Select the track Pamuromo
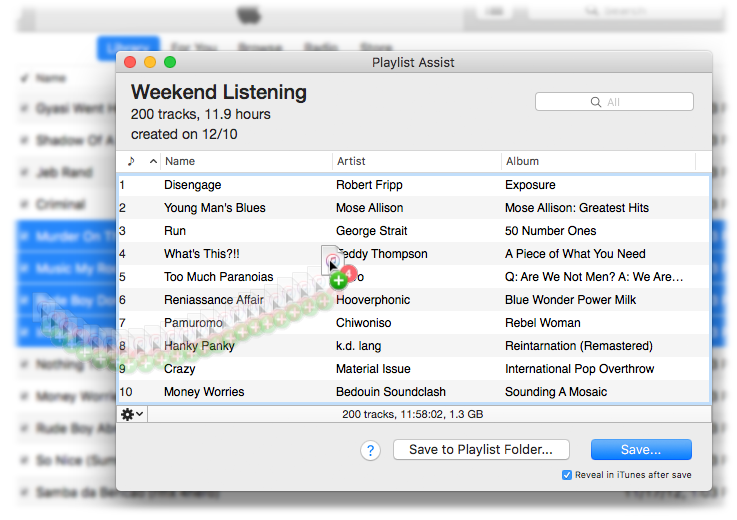The height and width of the screenshot is (520, 737). (x=193, y=323)
